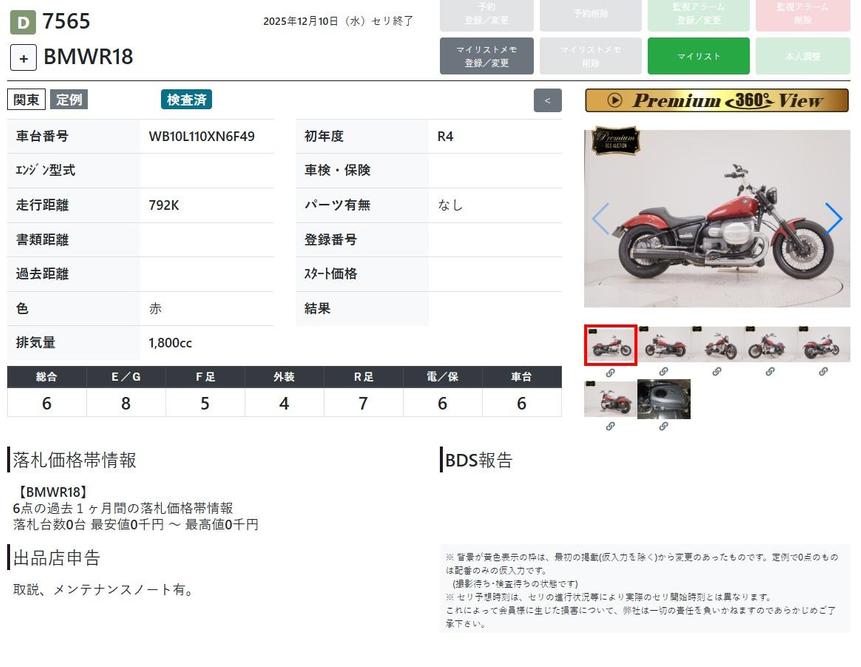This screenshot has height=667, width=861.
Task: Go to previous photo with left arrow
Action: point(600,218)
